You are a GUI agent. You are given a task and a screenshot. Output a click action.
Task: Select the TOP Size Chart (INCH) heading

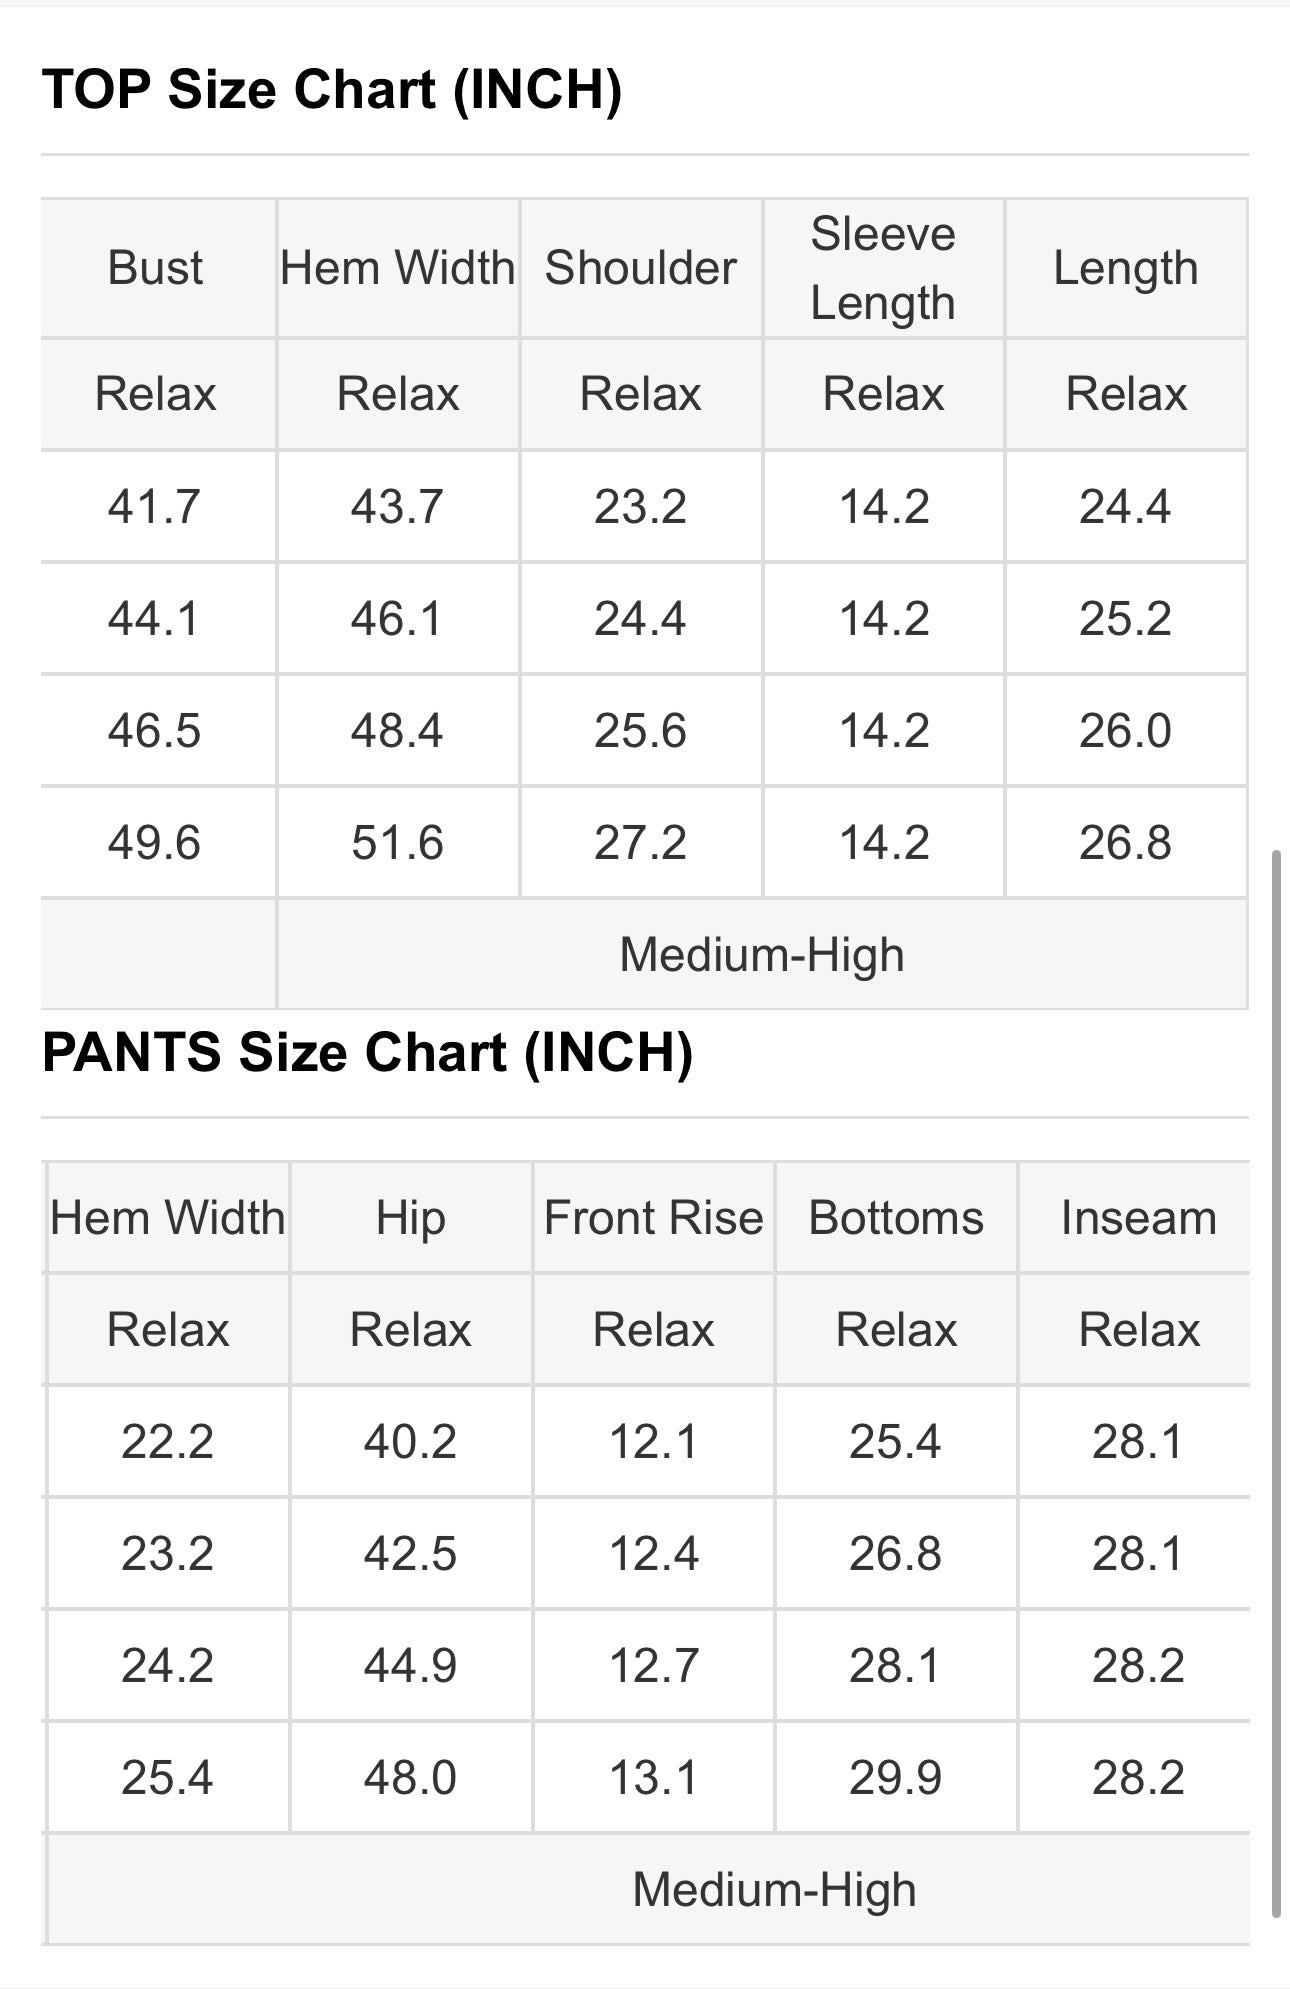(x=332, y=89)
